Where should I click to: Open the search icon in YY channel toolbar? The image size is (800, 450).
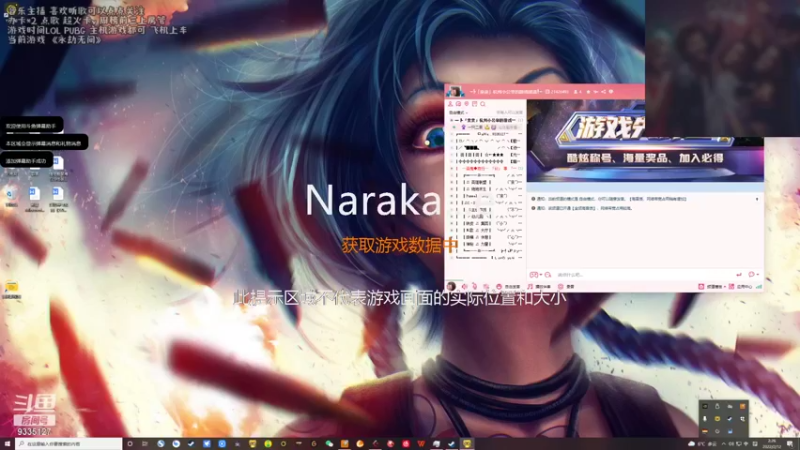click(483, 104)
